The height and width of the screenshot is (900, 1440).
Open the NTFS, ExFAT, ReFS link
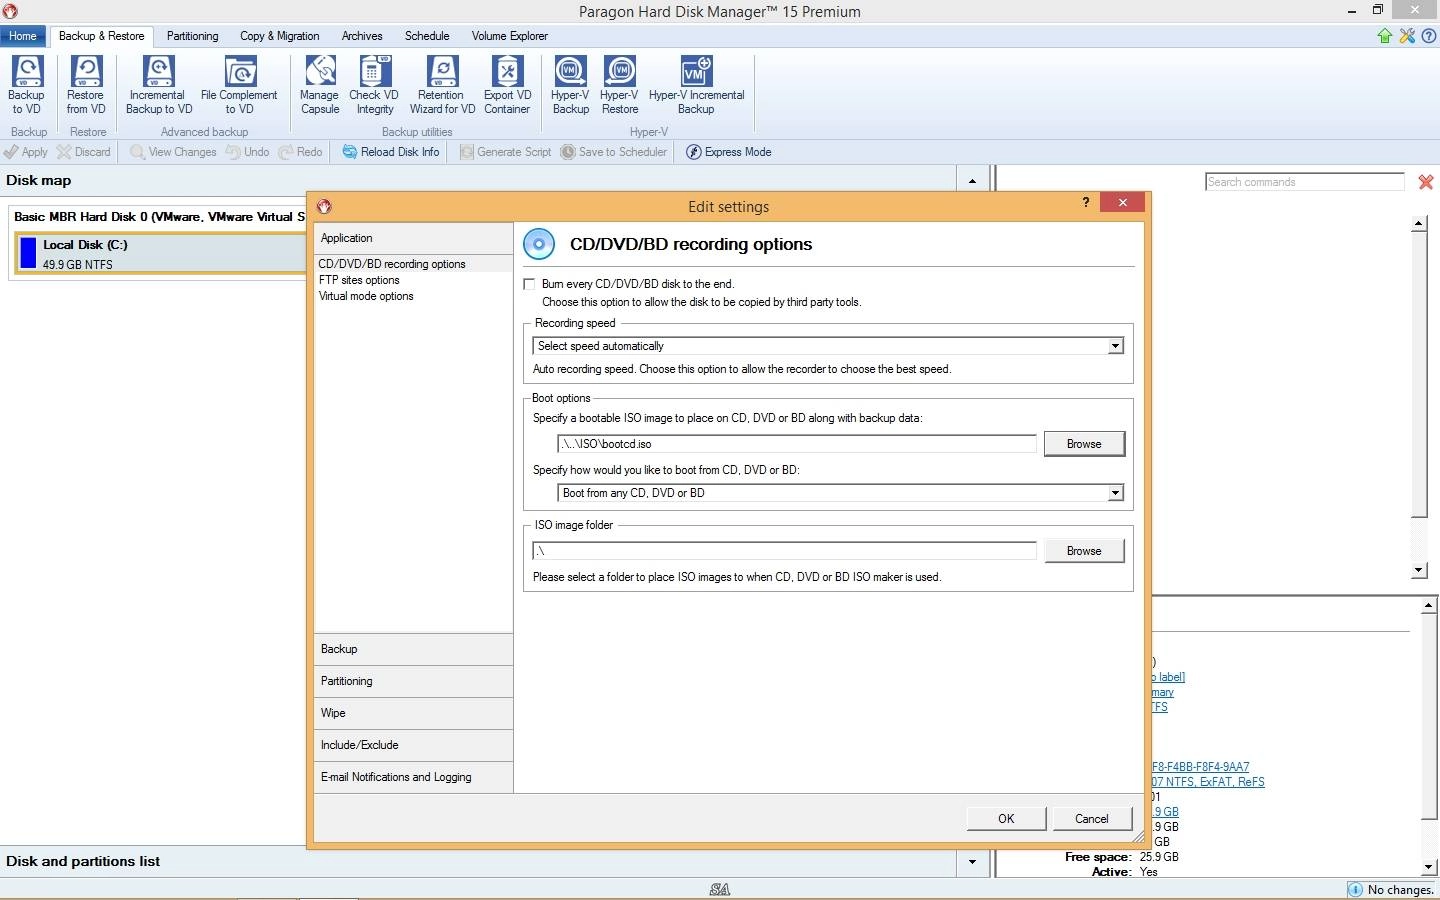[x=1208, y=782]
